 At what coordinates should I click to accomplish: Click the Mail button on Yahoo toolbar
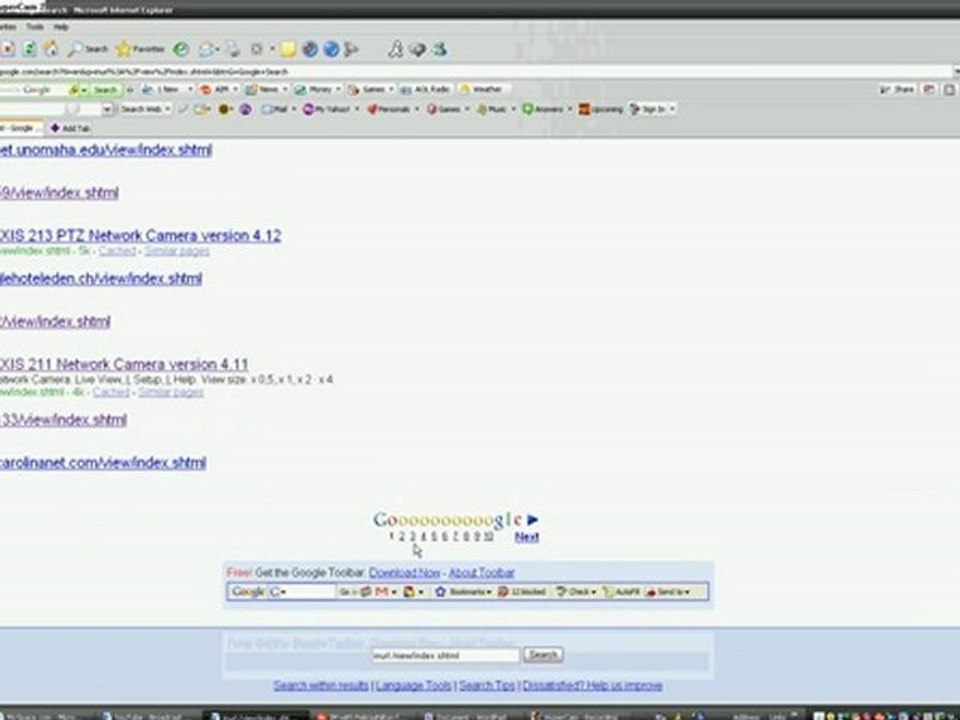point(274,109)
